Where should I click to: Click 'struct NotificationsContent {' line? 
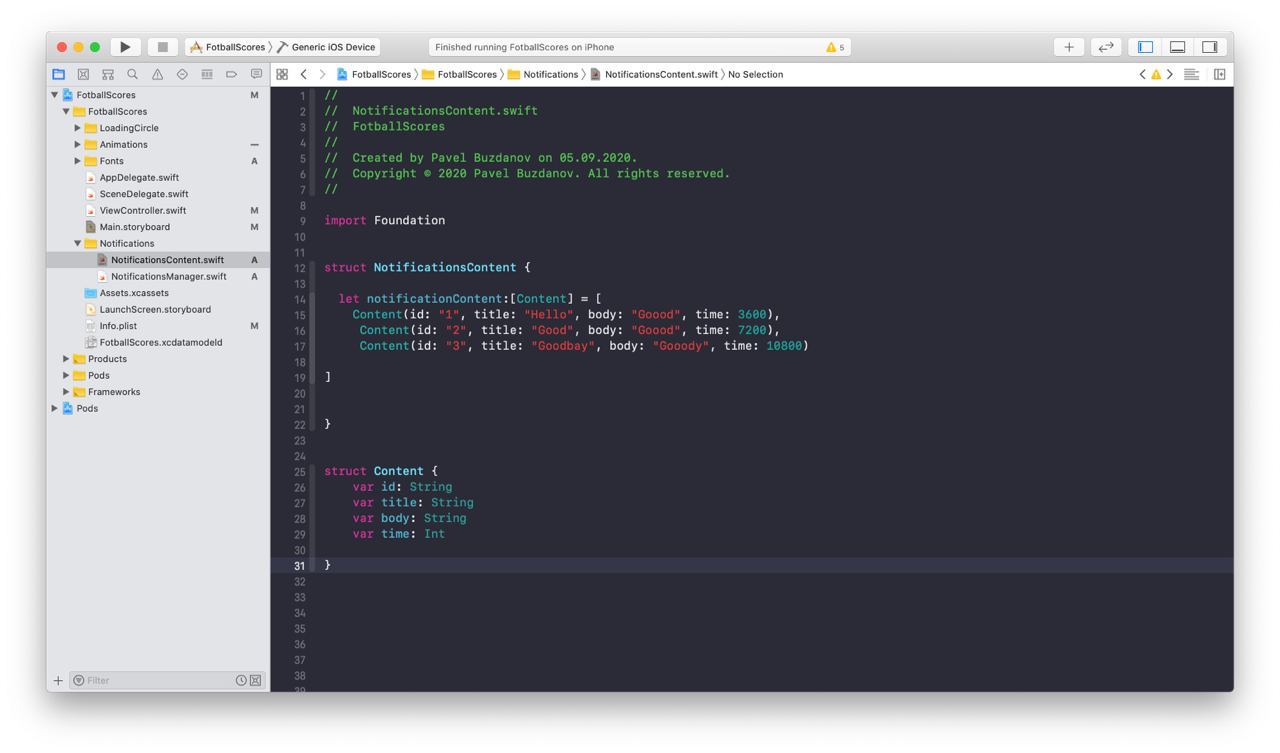[x=428, y=267]
